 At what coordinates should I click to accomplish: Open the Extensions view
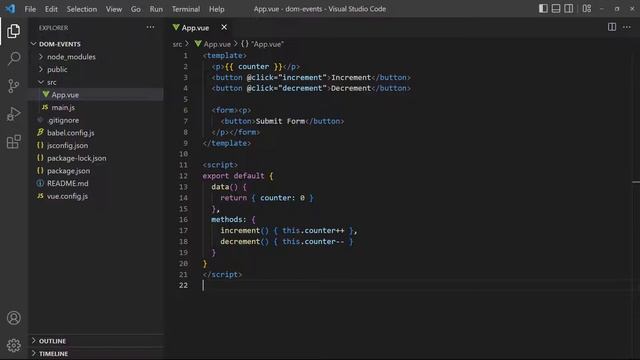click(13, 142)
